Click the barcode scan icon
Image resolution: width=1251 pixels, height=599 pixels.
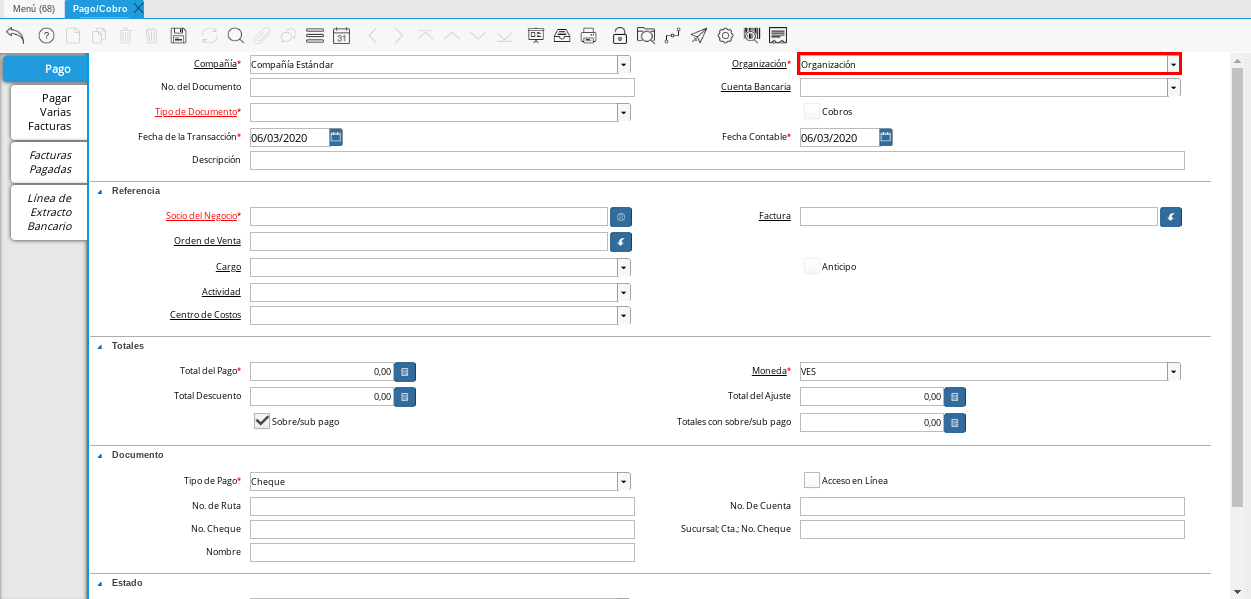751,36
